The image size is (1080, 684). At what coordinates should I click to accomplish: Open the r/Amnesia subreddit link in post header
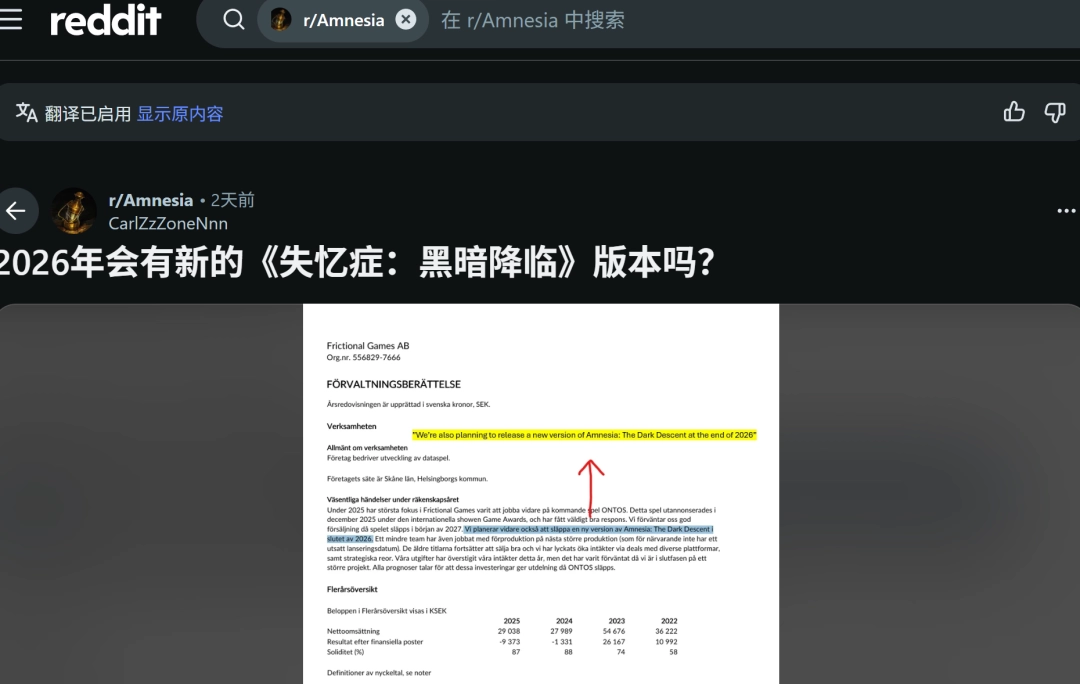coord(151,200)
